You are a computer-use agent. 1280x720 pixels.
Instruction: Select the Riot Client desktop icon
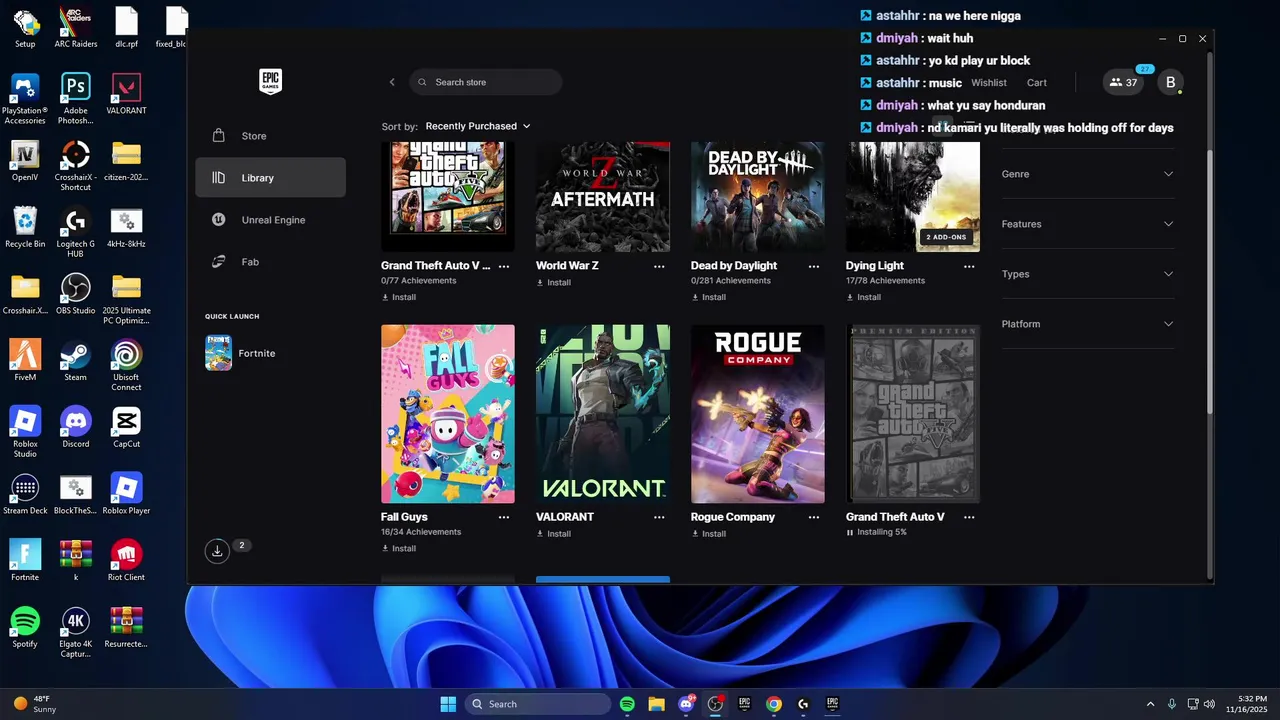(x=126, y=560)
